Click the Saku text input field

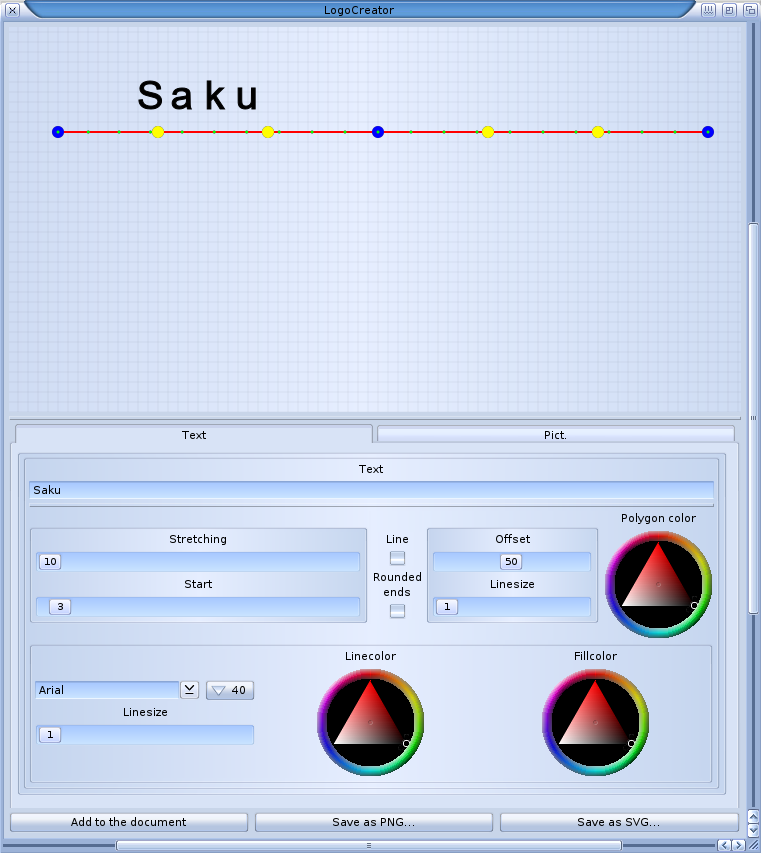point(372,490)
